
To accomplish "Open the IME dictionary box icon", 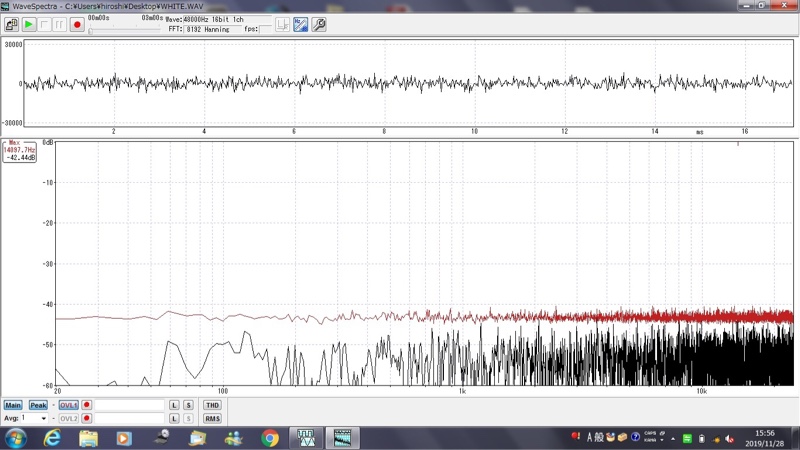I will pos(622,437).
